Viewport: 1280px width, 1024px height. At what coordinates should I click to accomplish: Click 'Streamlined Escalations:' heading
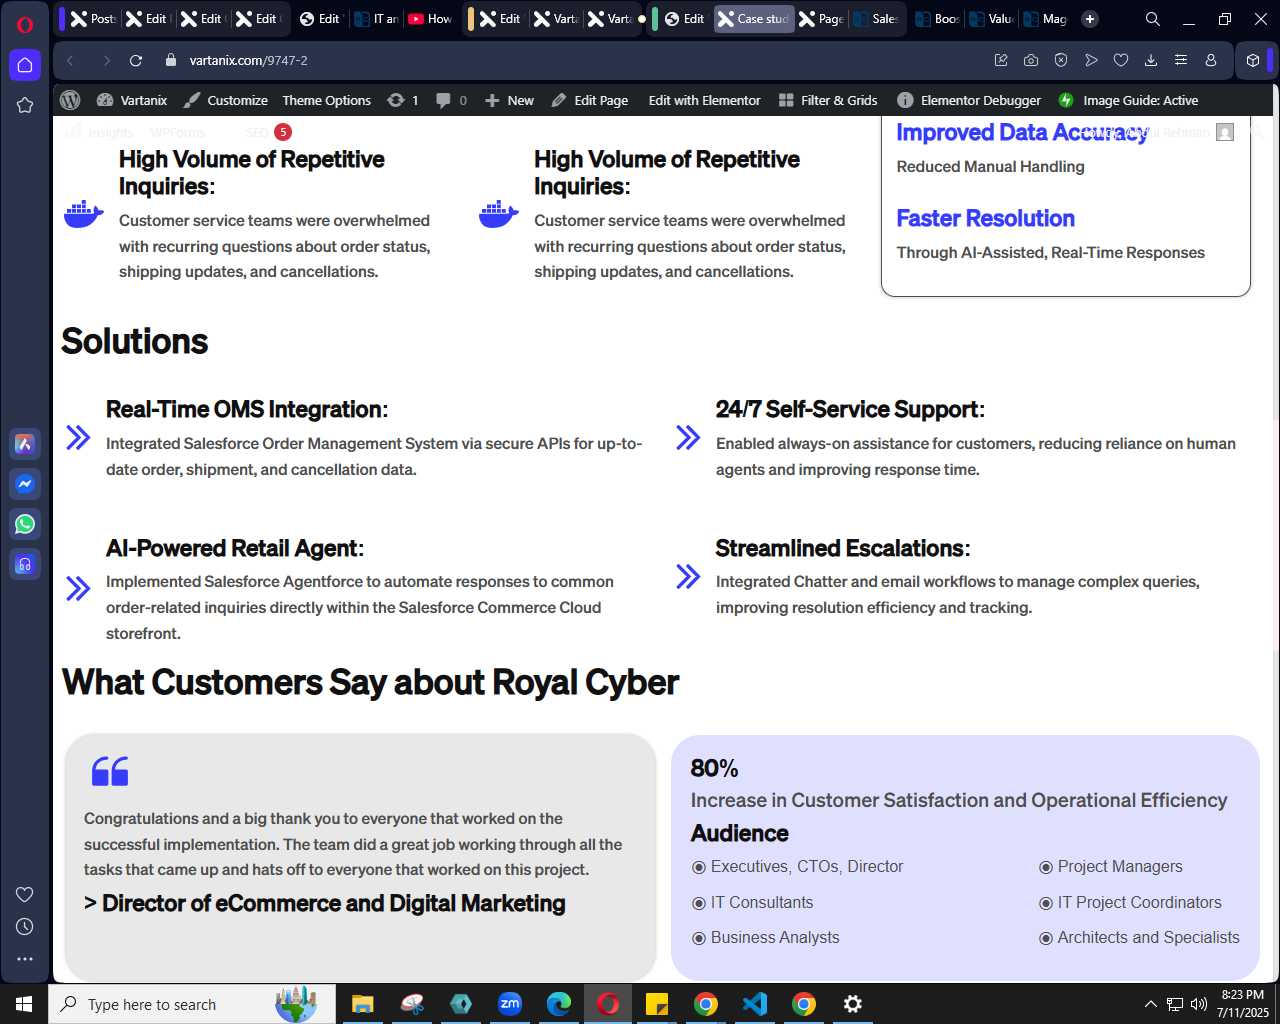(843, 548)
